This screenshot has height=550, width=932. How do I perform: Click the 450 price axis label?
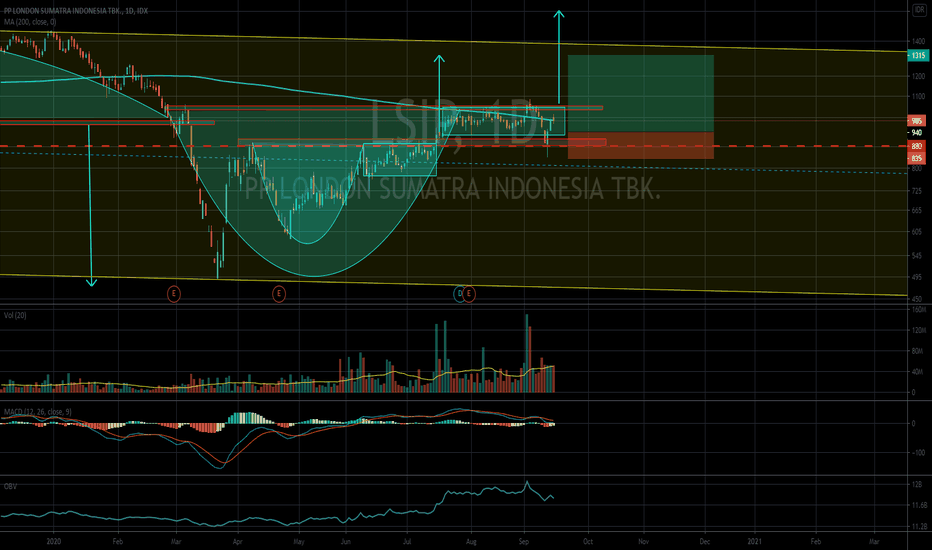point(917,299)
